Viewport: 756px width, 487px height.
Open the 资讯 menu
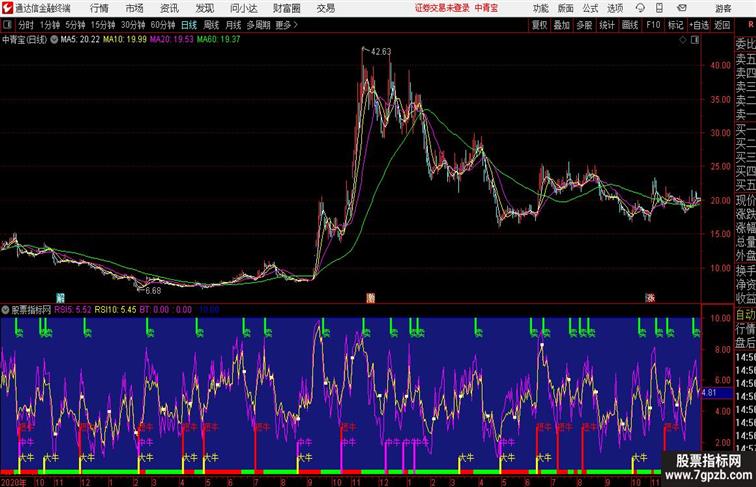169,8
